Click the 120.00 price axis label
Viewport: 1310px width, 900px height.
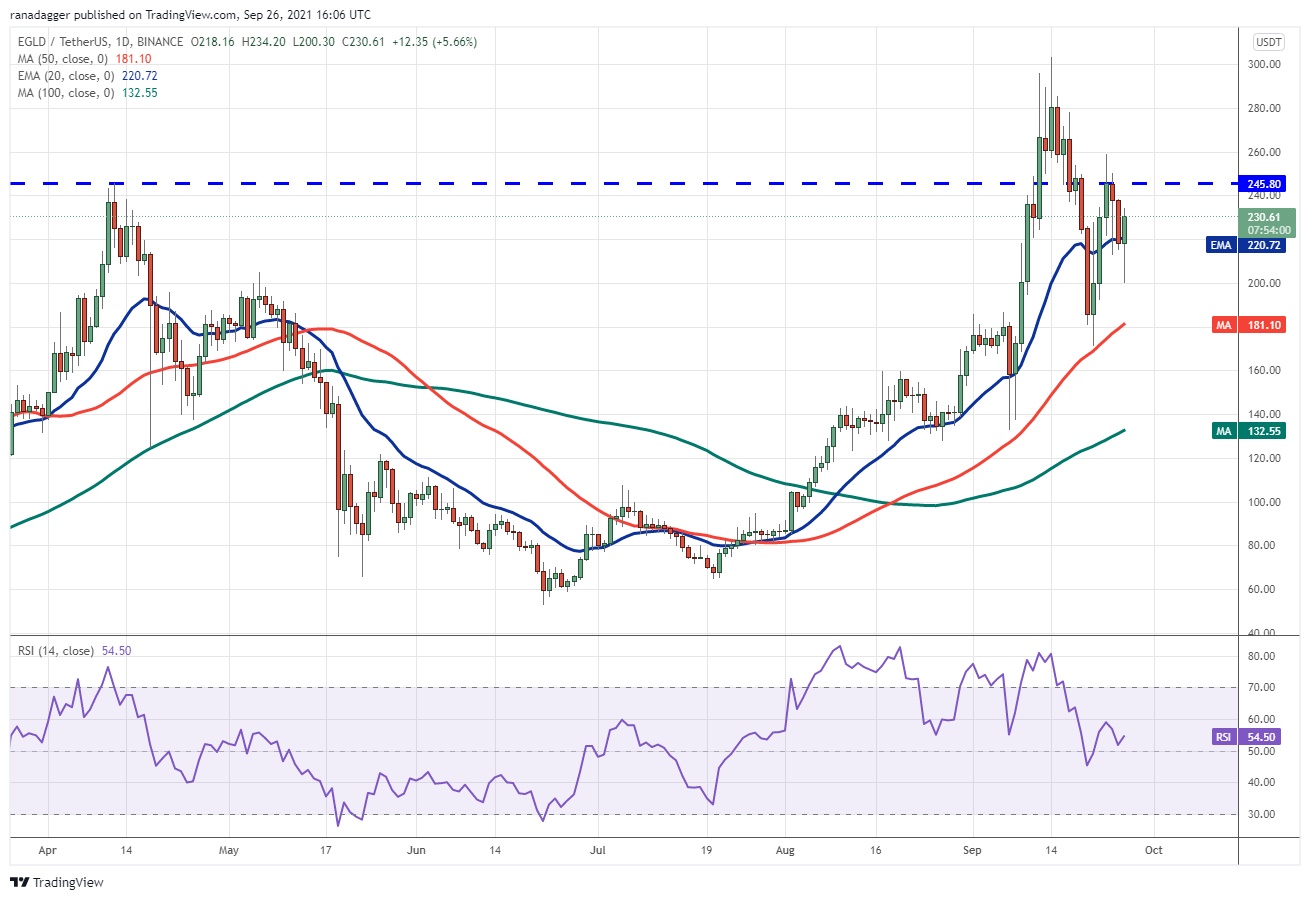click(x=1265, y=458)
